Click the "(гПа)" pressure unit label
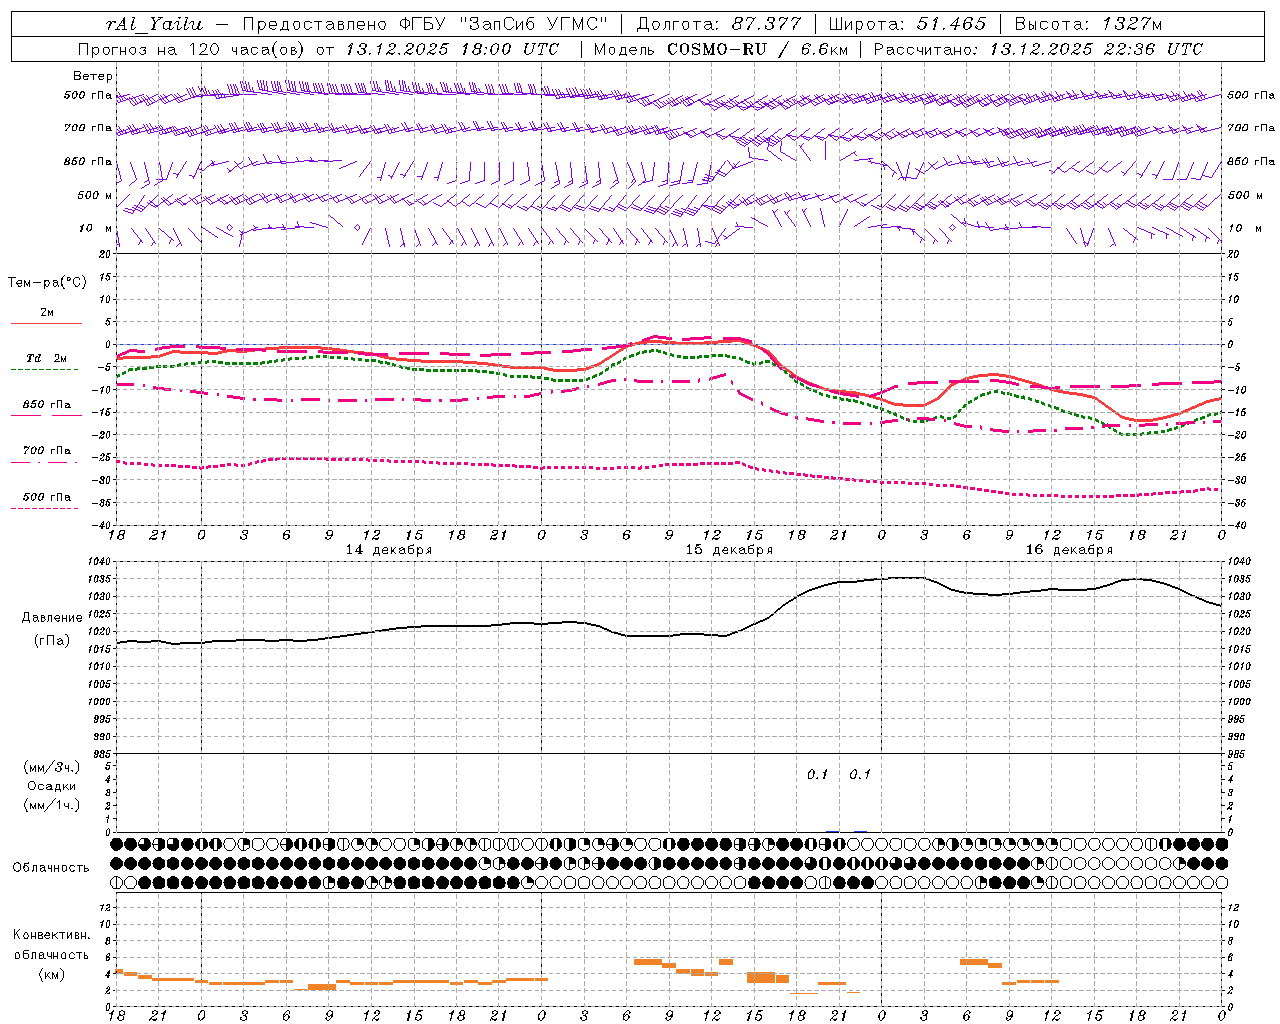1280x1024 pixels. [x=52, y=641]
